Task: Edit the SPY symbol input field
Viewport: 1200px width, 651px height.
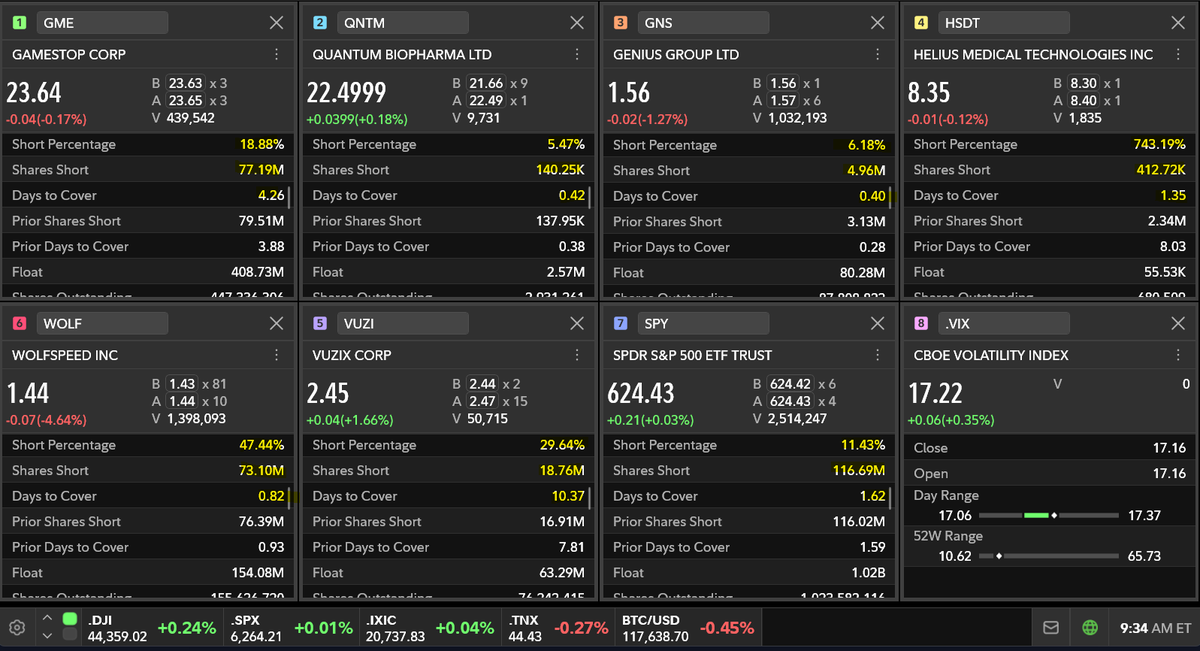Action: 703,323
